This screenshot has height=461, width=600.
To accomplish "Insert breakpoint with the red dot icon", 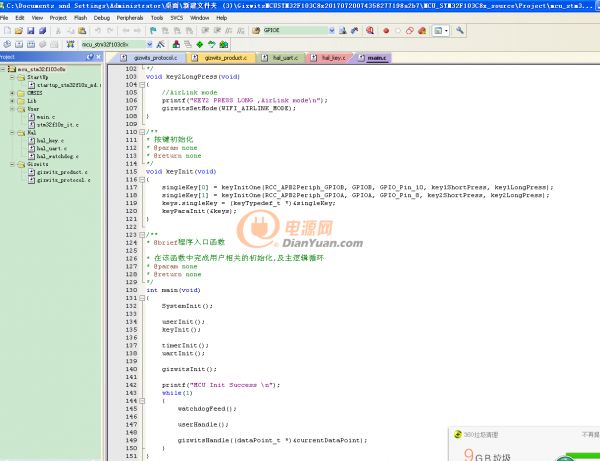I will (x=386, y=31).
